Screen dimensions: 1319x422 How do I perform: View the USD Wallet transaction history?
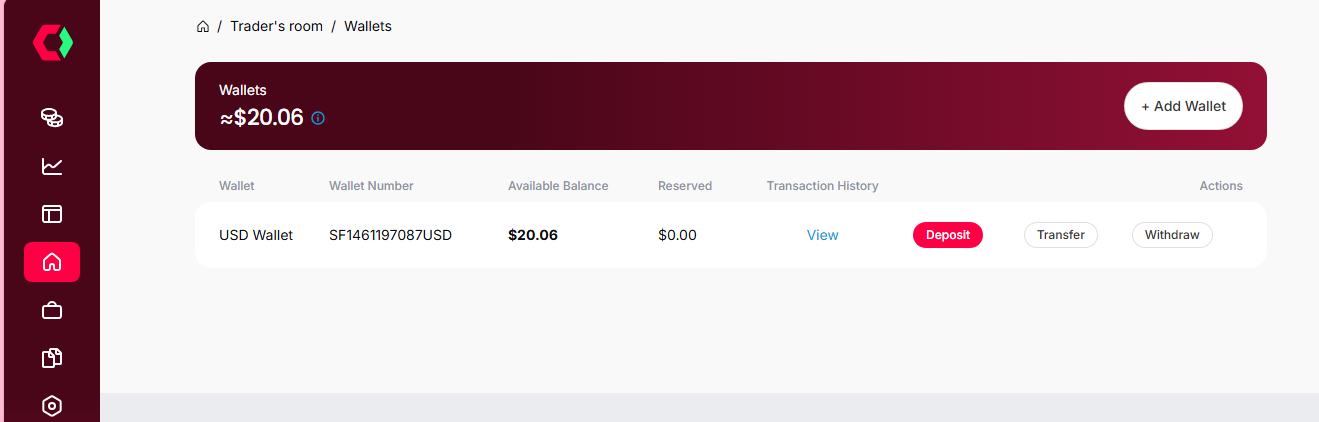822,235
